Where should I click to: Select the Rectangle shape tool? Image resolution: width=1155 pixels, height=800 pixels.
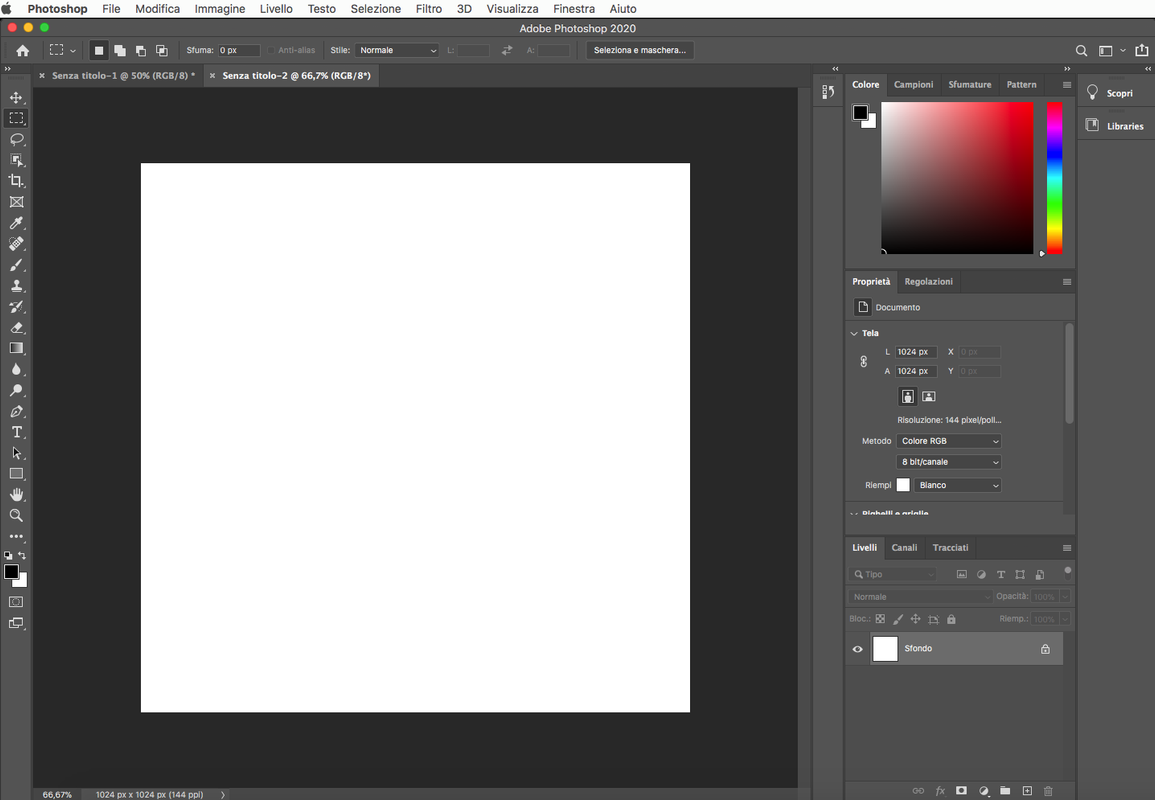pos(16,474)
